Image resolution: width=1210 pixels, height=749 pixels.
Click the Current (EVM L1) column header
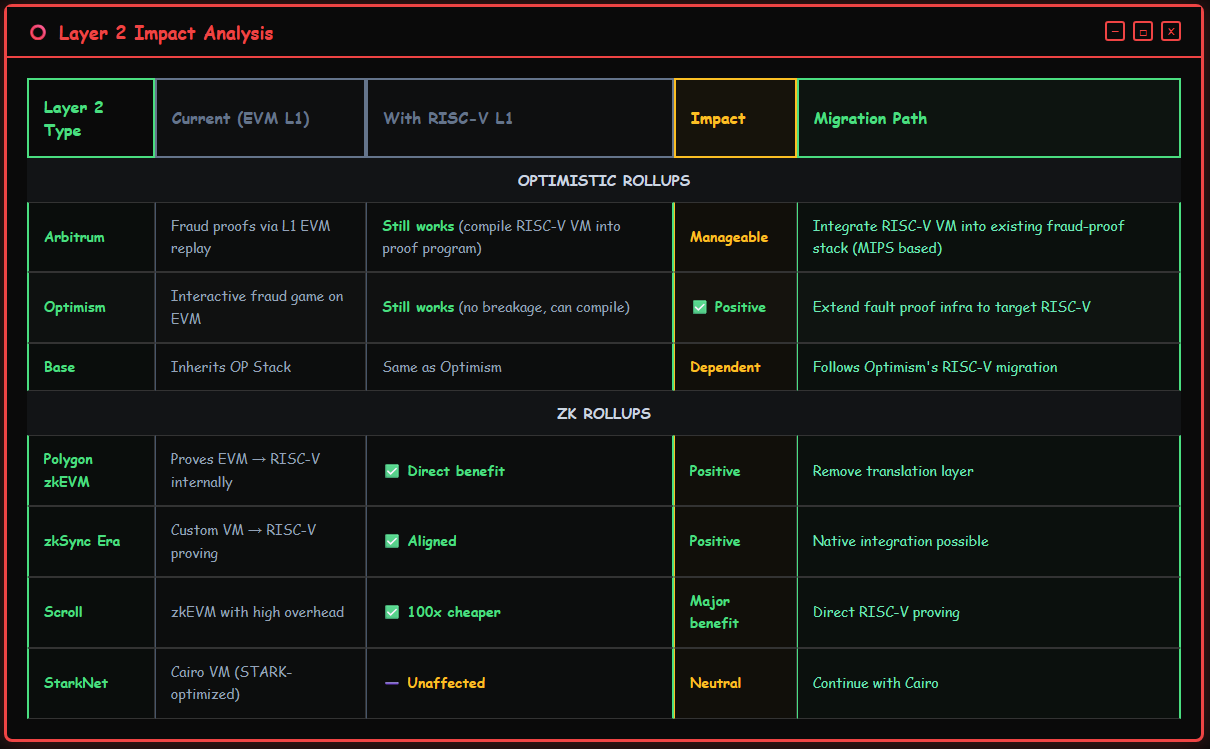(x=261, y=118)
